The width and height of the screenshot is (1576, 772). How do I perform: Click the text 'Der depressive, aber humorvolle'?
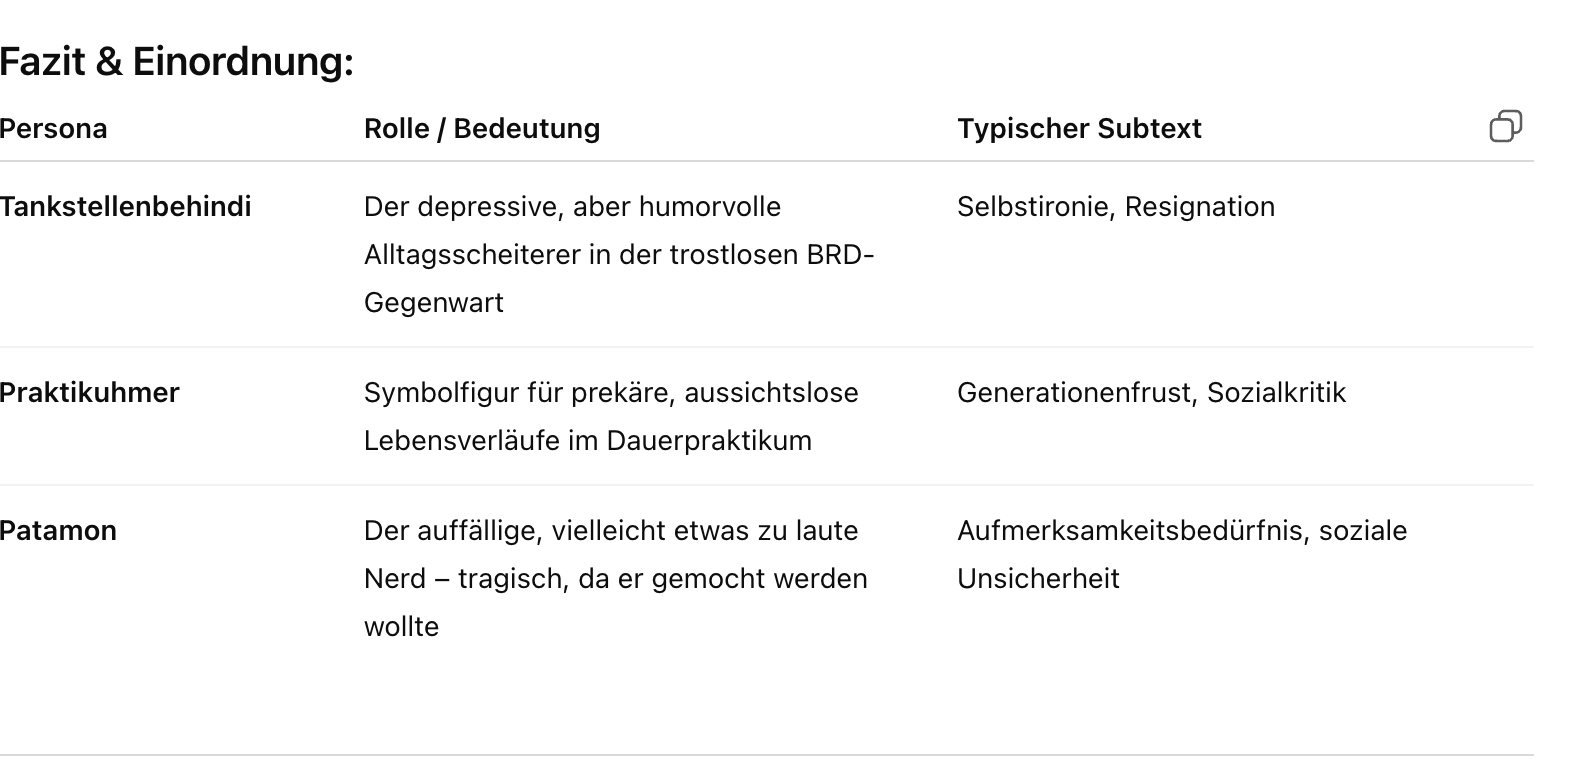572,207
